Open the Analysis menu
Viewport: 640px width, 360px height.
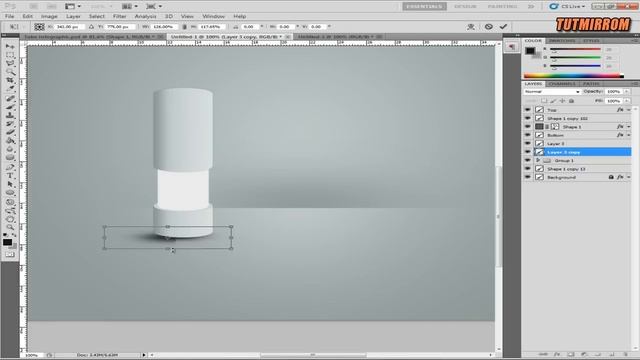coord(145,16)
